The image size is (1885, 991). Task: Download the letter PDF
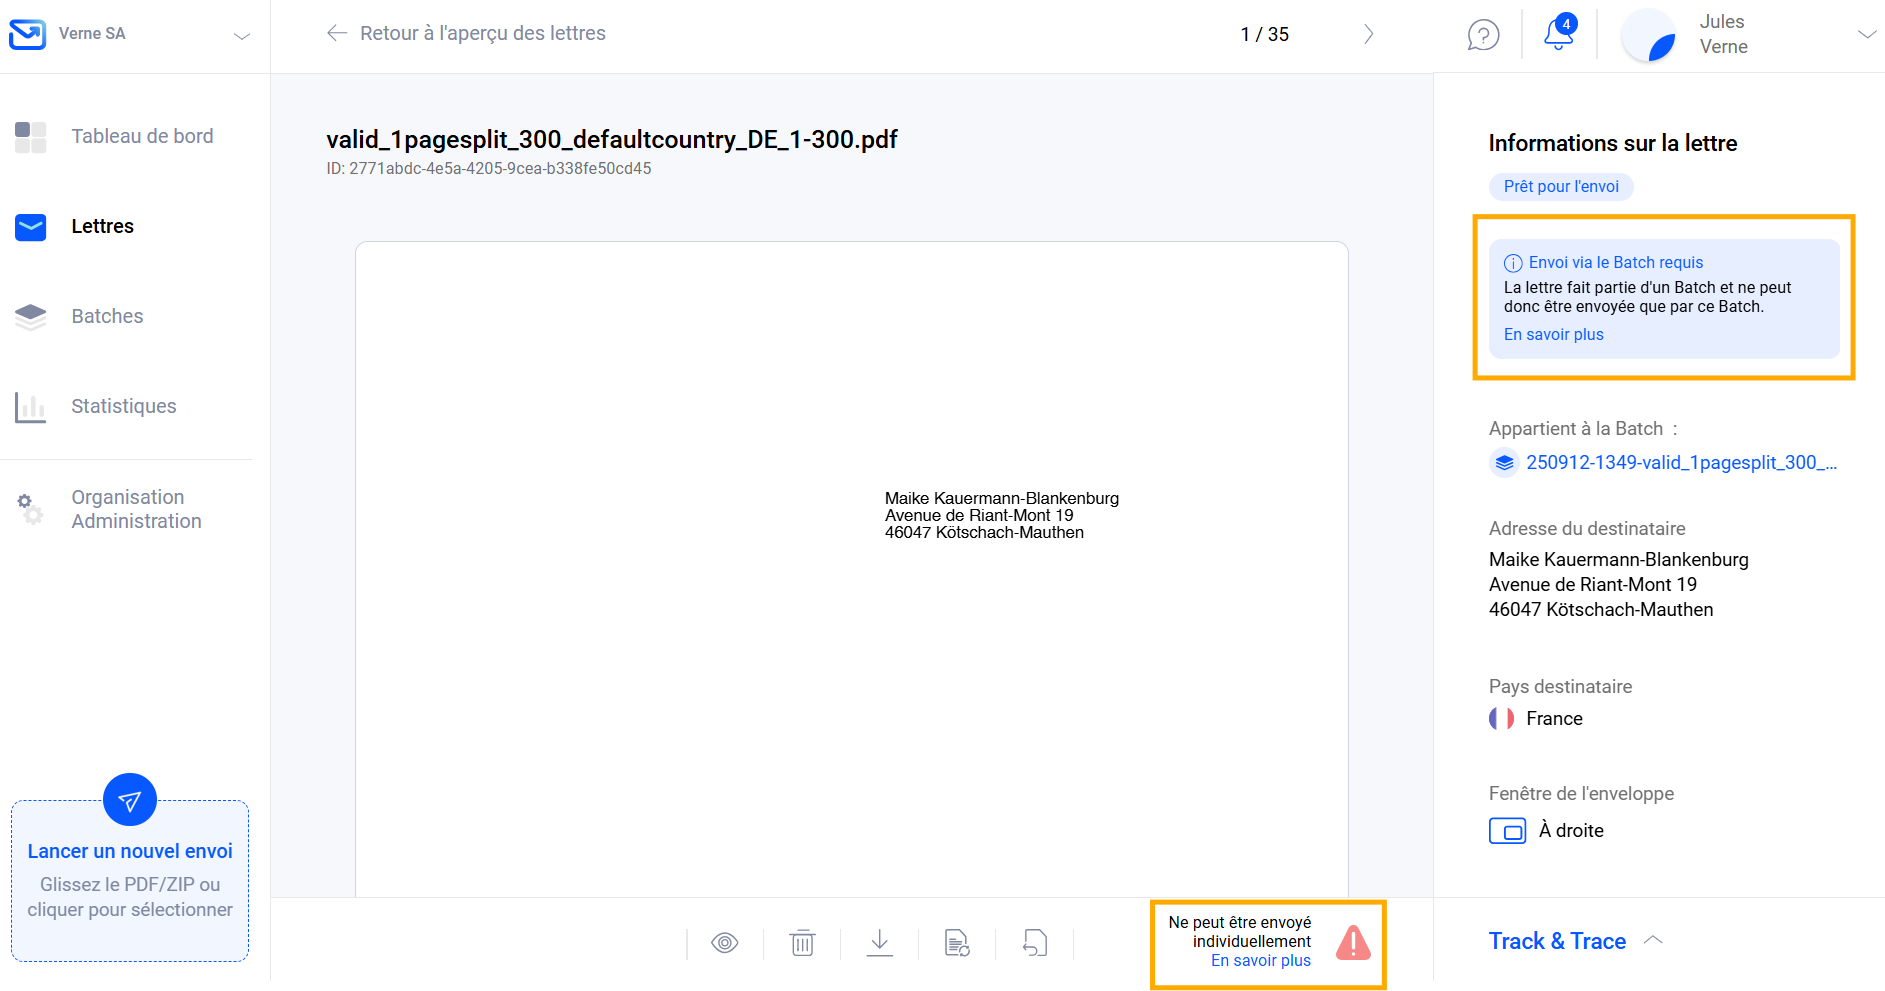click(880, 943)
